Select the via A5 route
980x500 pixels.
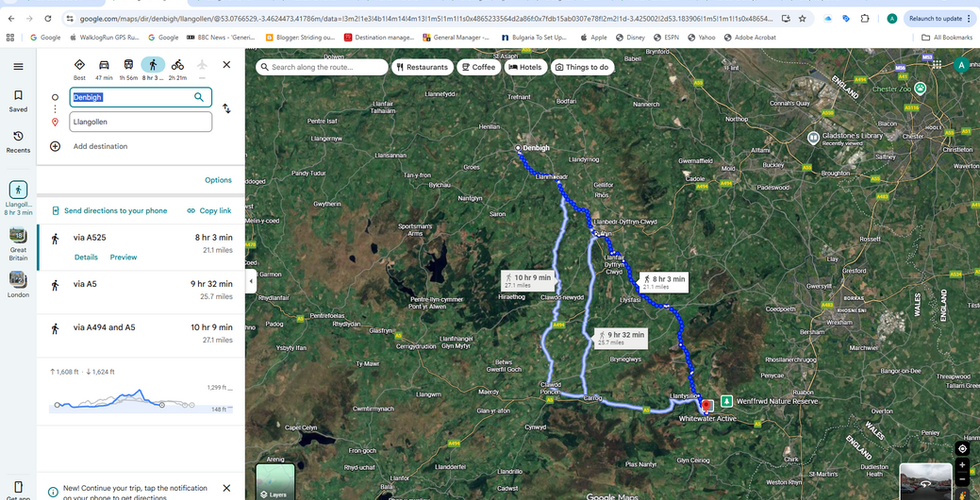(x=141, y=290)
